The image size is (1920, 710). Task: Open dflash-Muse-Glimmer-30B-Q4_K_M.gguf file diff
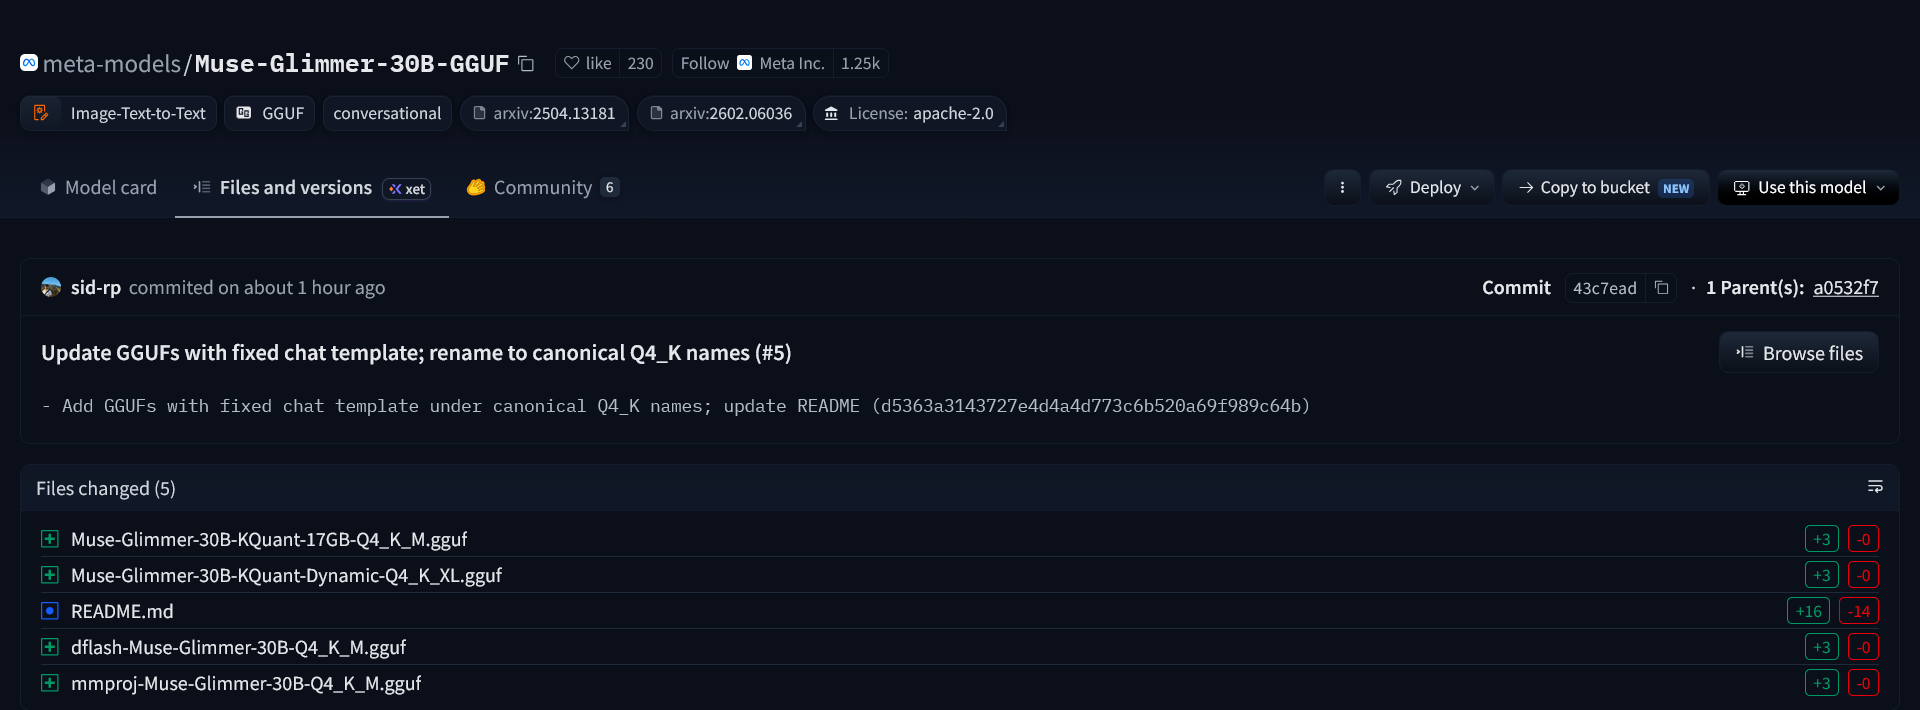tap(238, 647)
